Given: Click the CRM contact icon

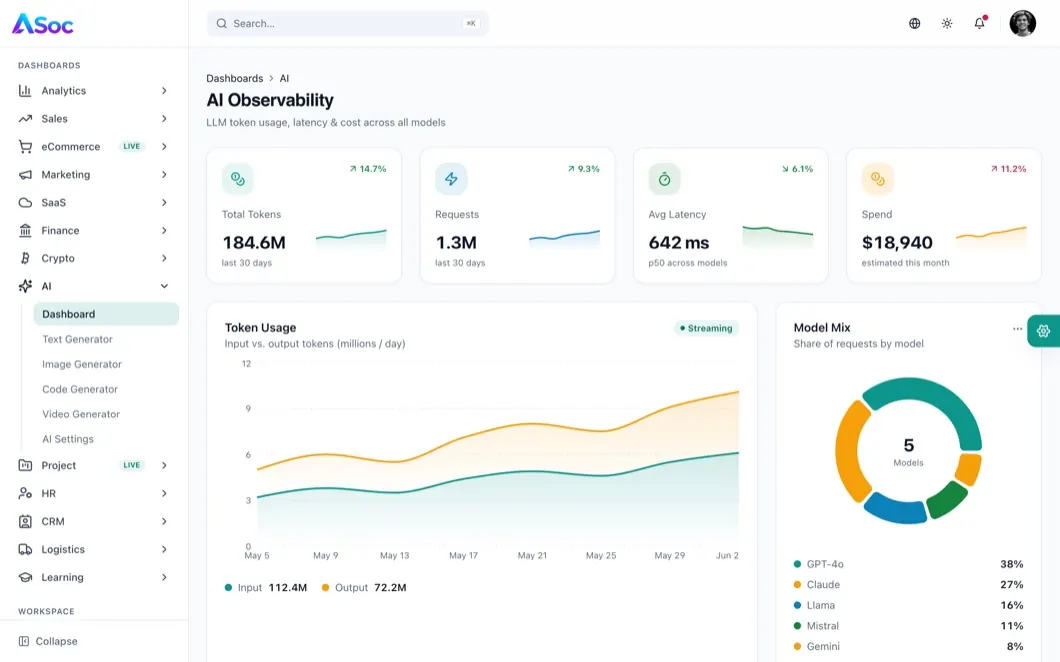Looking at the screenshot, I should [x=25, y=521].
